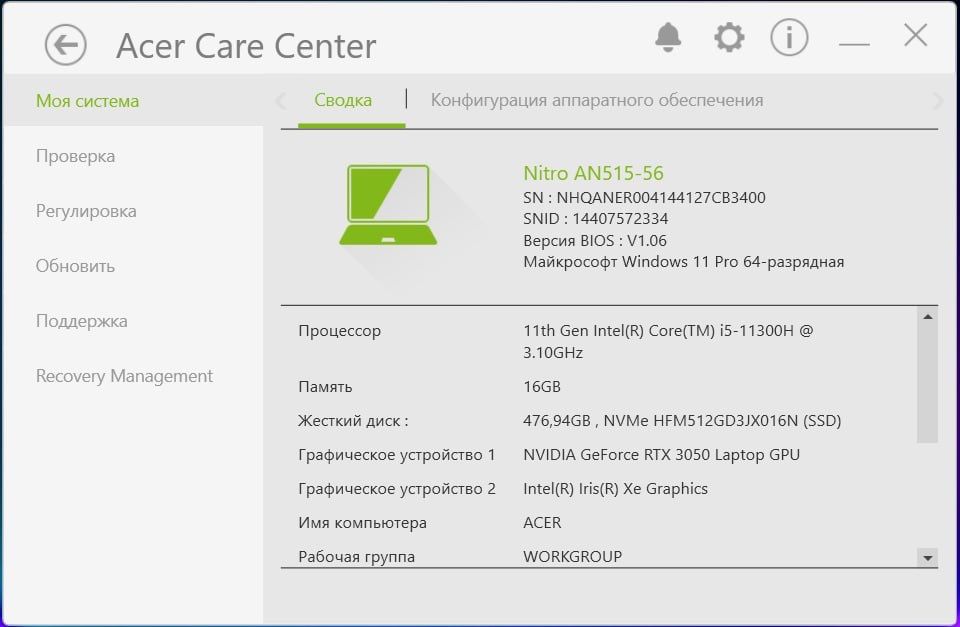960x627 pixels.
Task: Click Память label
Action: tap(325, 387)
